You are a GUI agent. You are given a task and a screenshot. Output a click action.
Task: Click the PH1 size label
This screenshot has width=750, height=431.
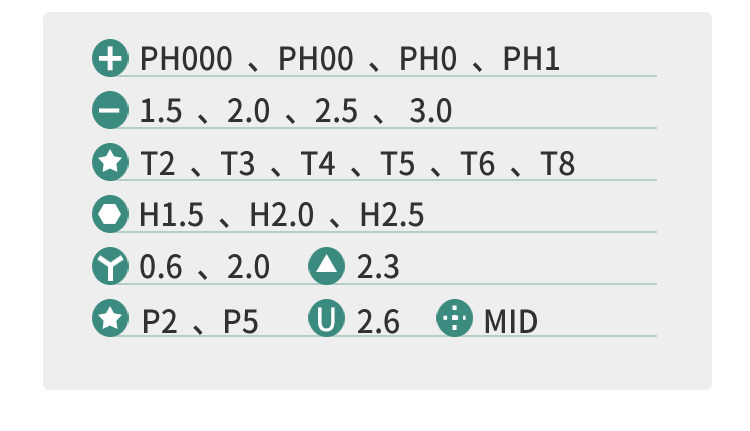tap(531, 60)
